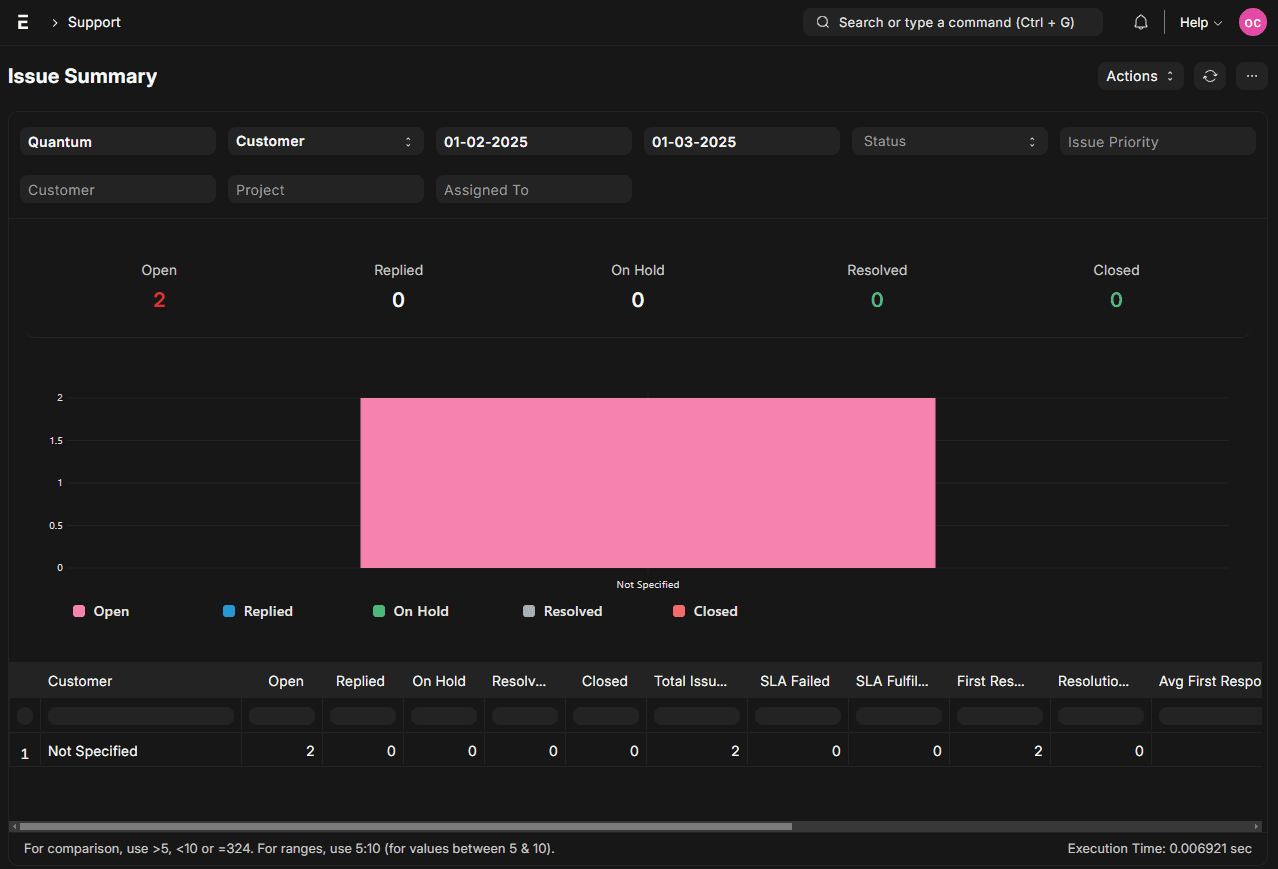The image size is (1278, 869).
Task: Open the OC user avatar menu
Action: (x=1253, y=22)
